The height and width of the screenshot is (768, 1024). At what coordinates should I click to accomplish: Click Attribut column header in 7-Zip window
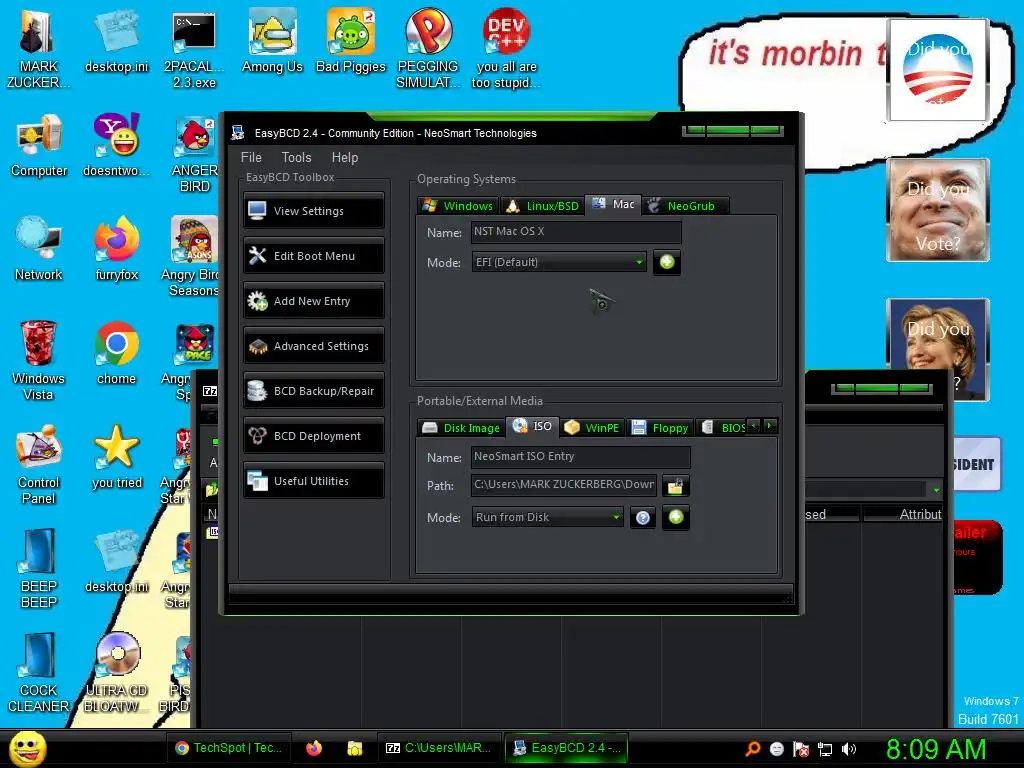[902, 515]
